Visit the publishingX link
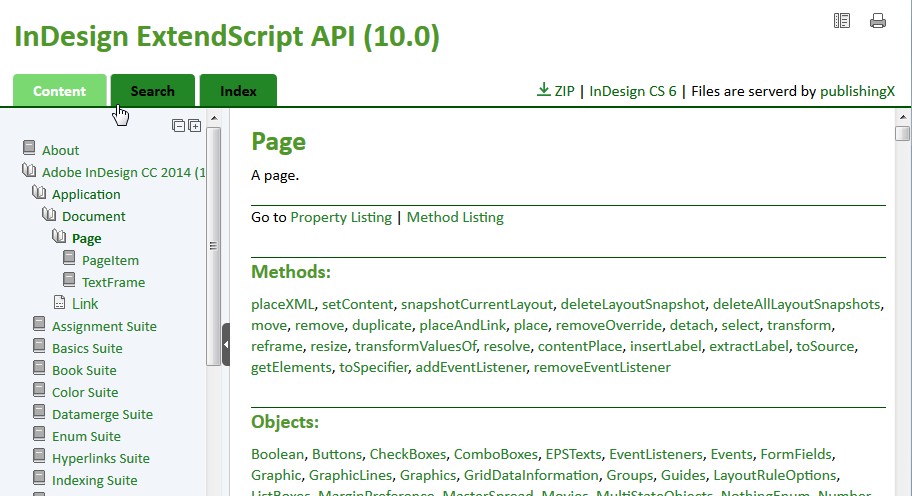 [857, 91]
